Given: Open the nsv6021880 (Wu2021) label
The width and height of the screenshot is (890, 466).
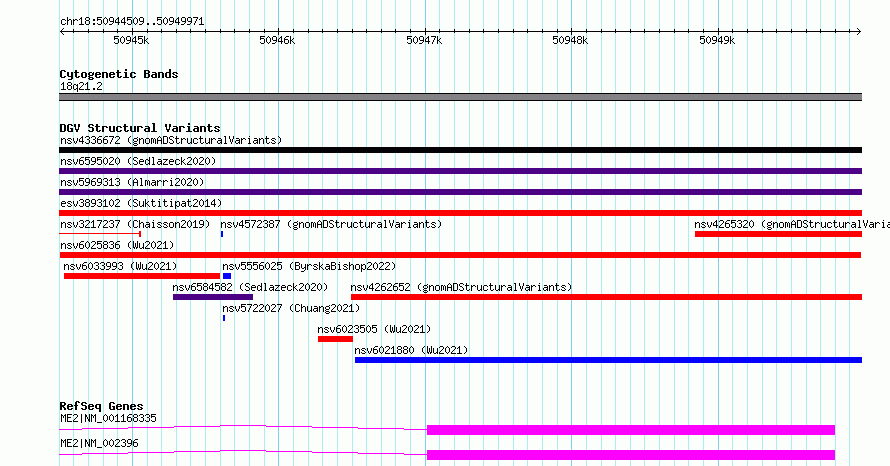Looking at the screenshot, I should (411, 350).
